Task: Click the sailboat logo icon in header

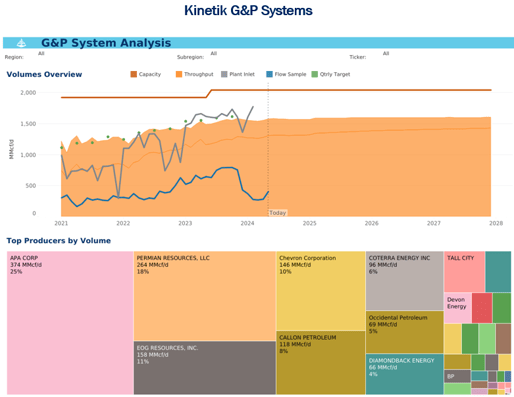Action: point(21,43)
